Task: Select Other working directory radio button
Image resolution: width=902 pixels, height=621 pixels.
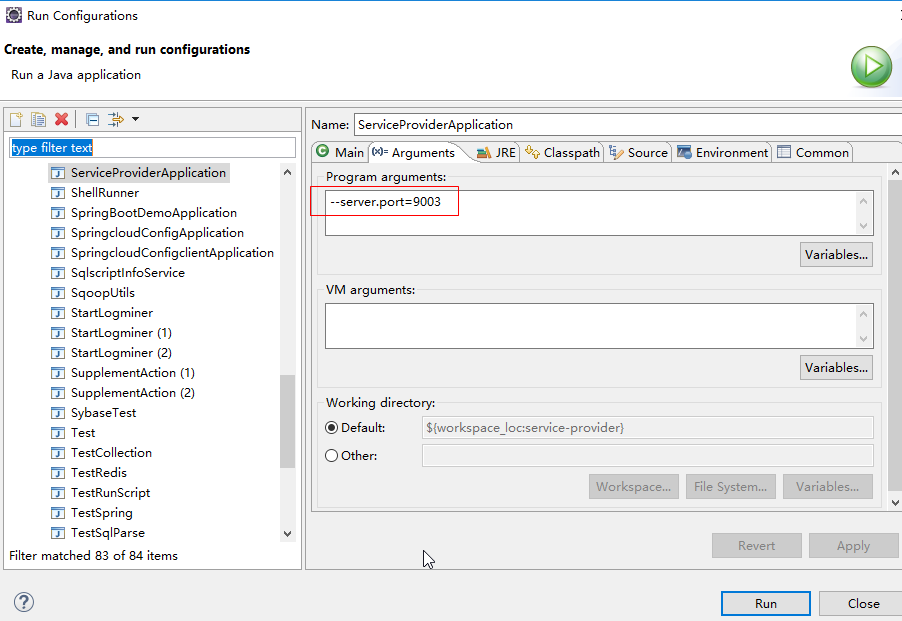Action: pos(331,456)
